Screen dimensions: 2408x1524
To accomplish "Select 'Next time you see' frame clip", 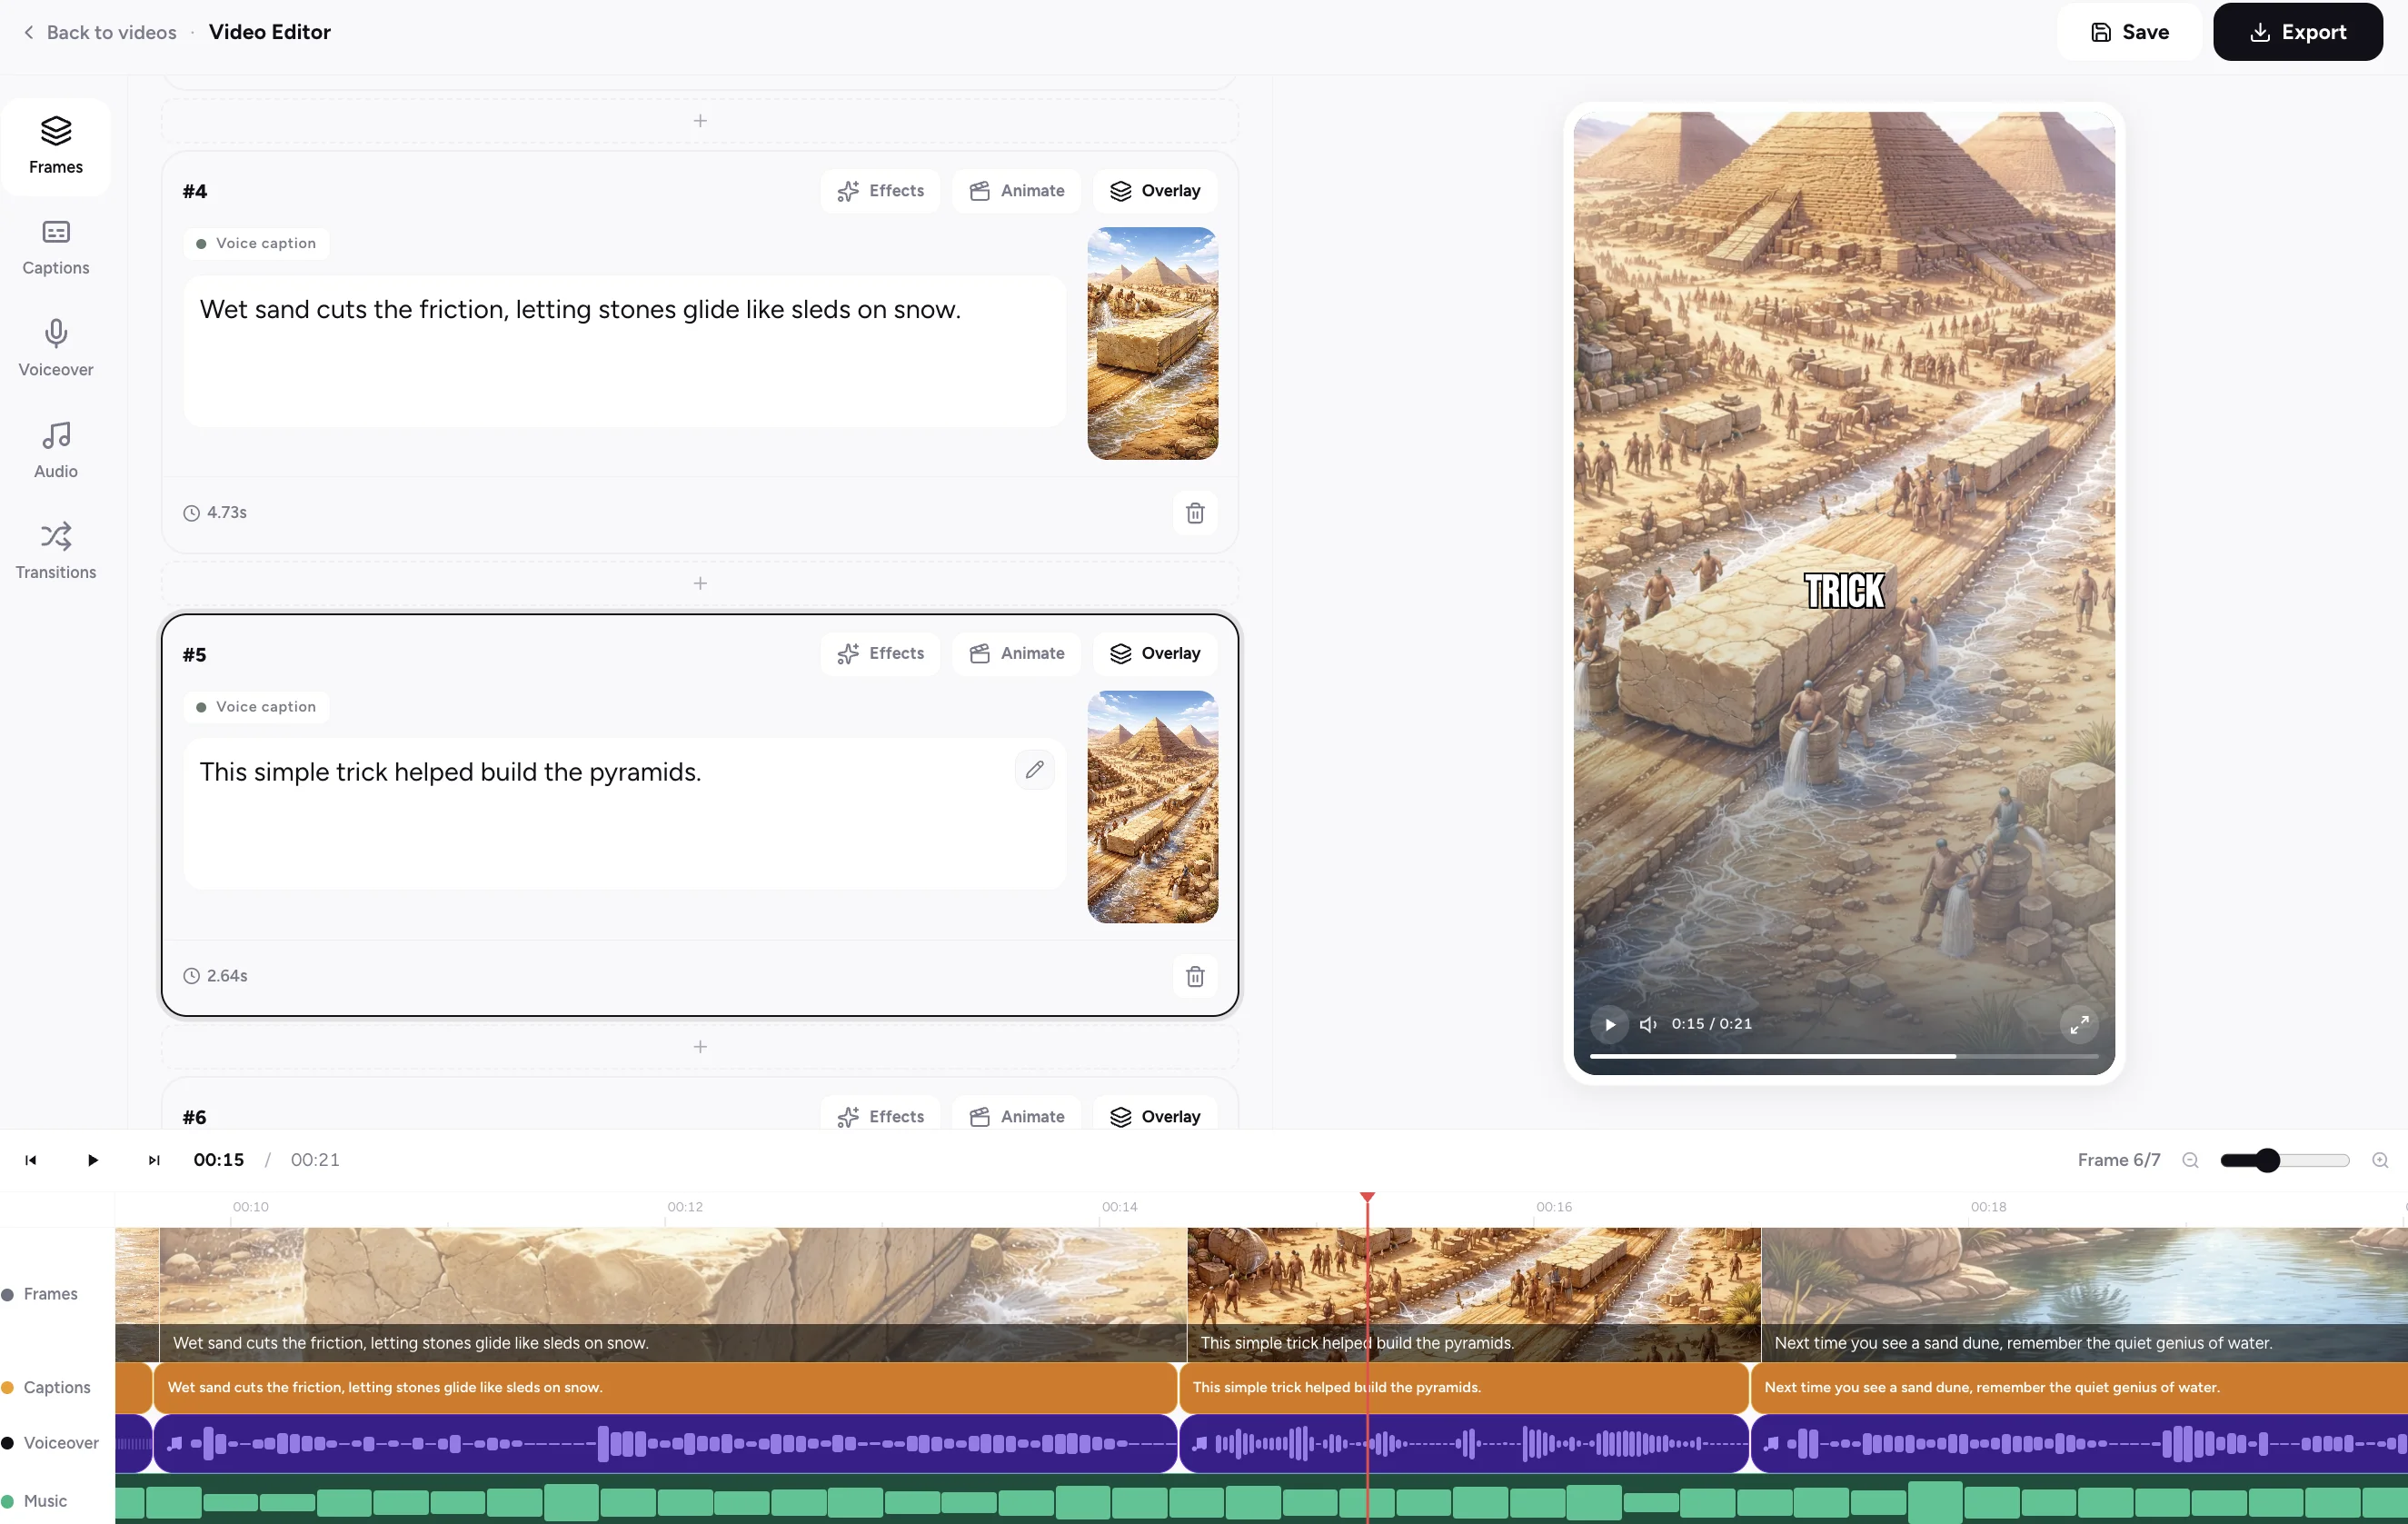I will coord(2084,1295).
